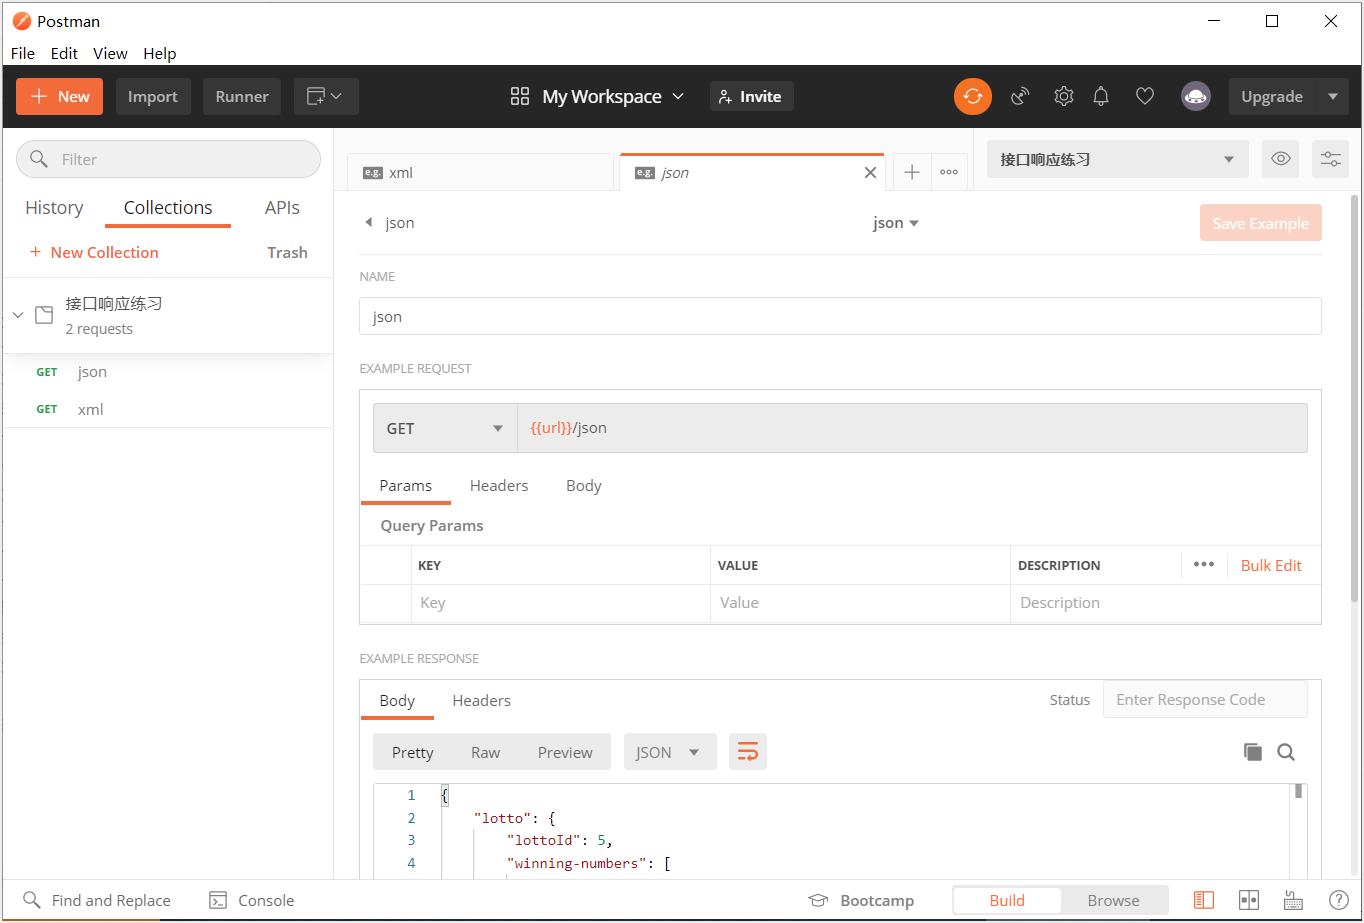The width and height of the screenshot is (1364, 923).
Task: Click the orange sync icon
Action: point(972,96)
